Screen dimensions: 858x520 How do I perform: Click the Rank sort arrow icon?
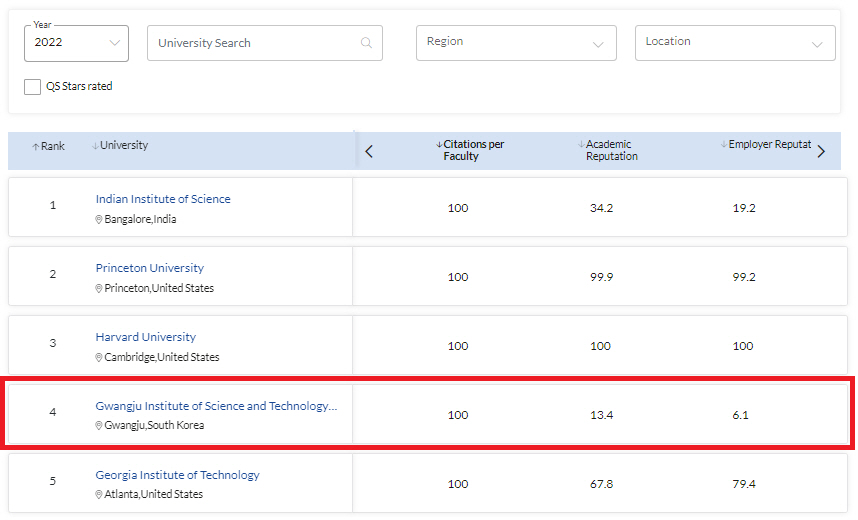click(36, 147)
